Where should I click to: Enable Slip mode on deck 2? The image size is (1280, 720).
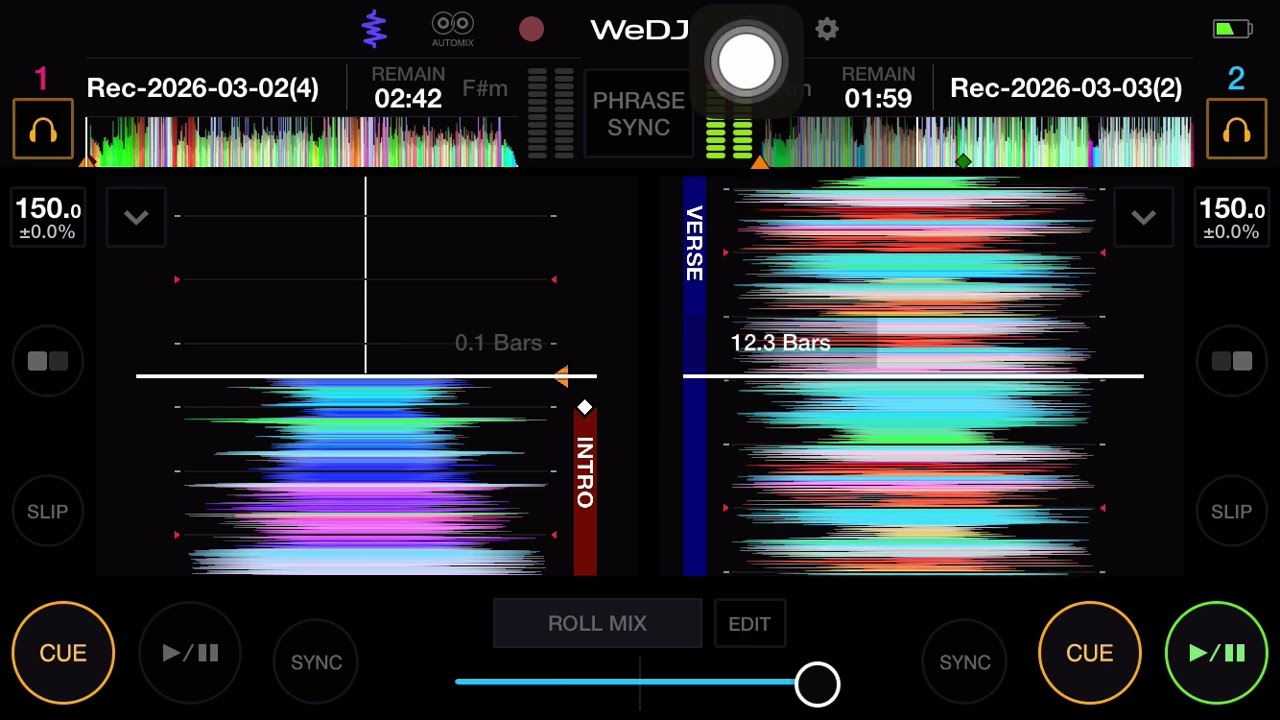[x=1231, y=511]
